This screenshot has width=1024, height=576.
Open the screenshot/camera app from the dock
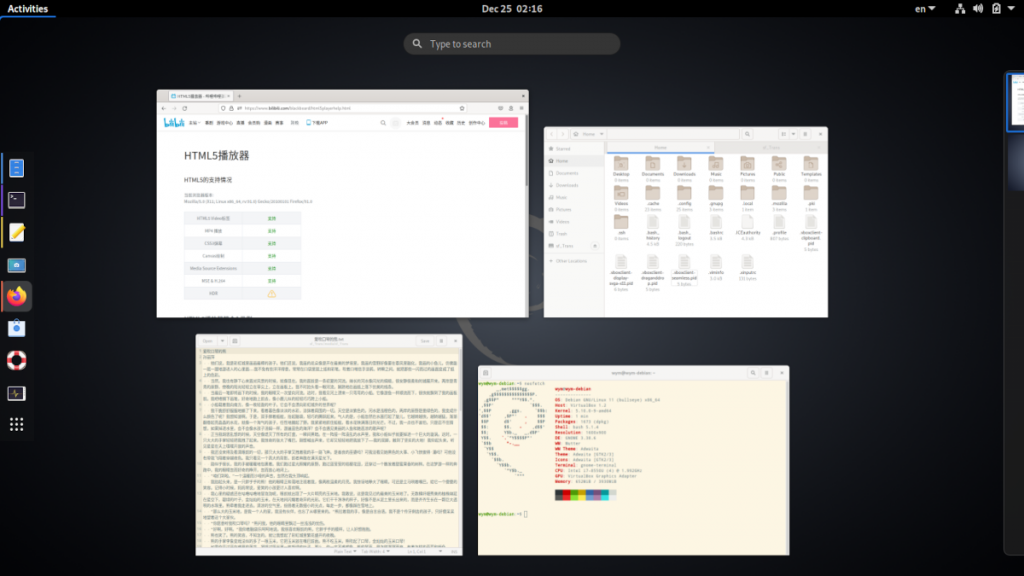(16, 264)
